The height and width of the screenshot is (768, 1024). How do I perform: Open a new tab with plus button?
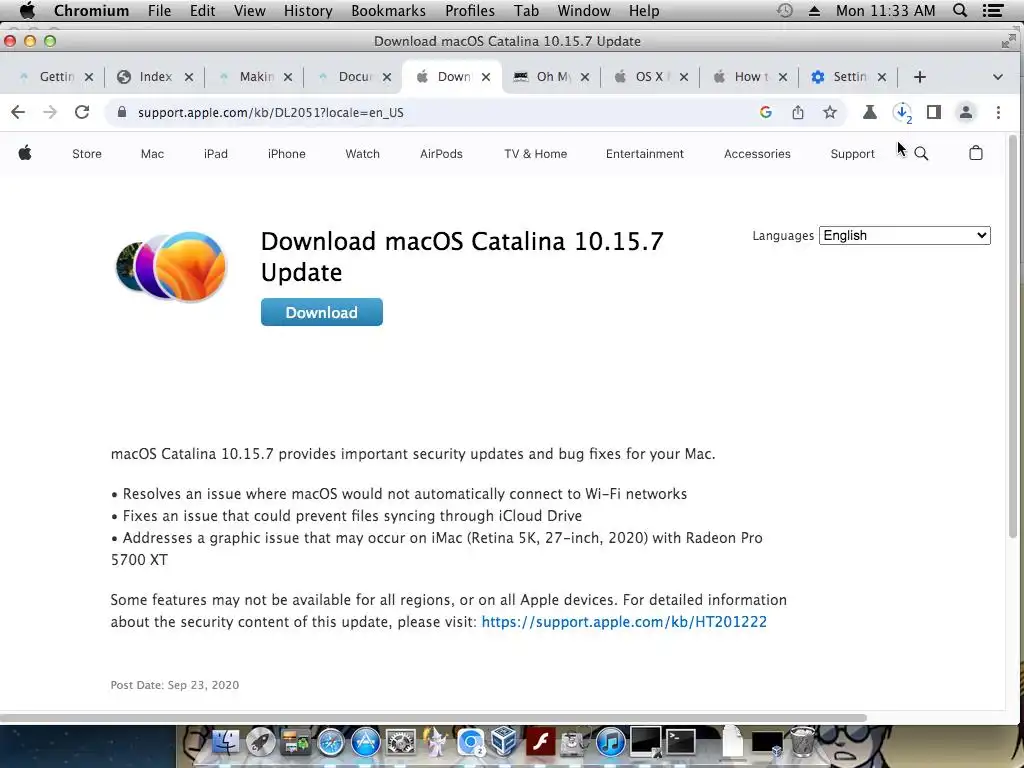920,77
